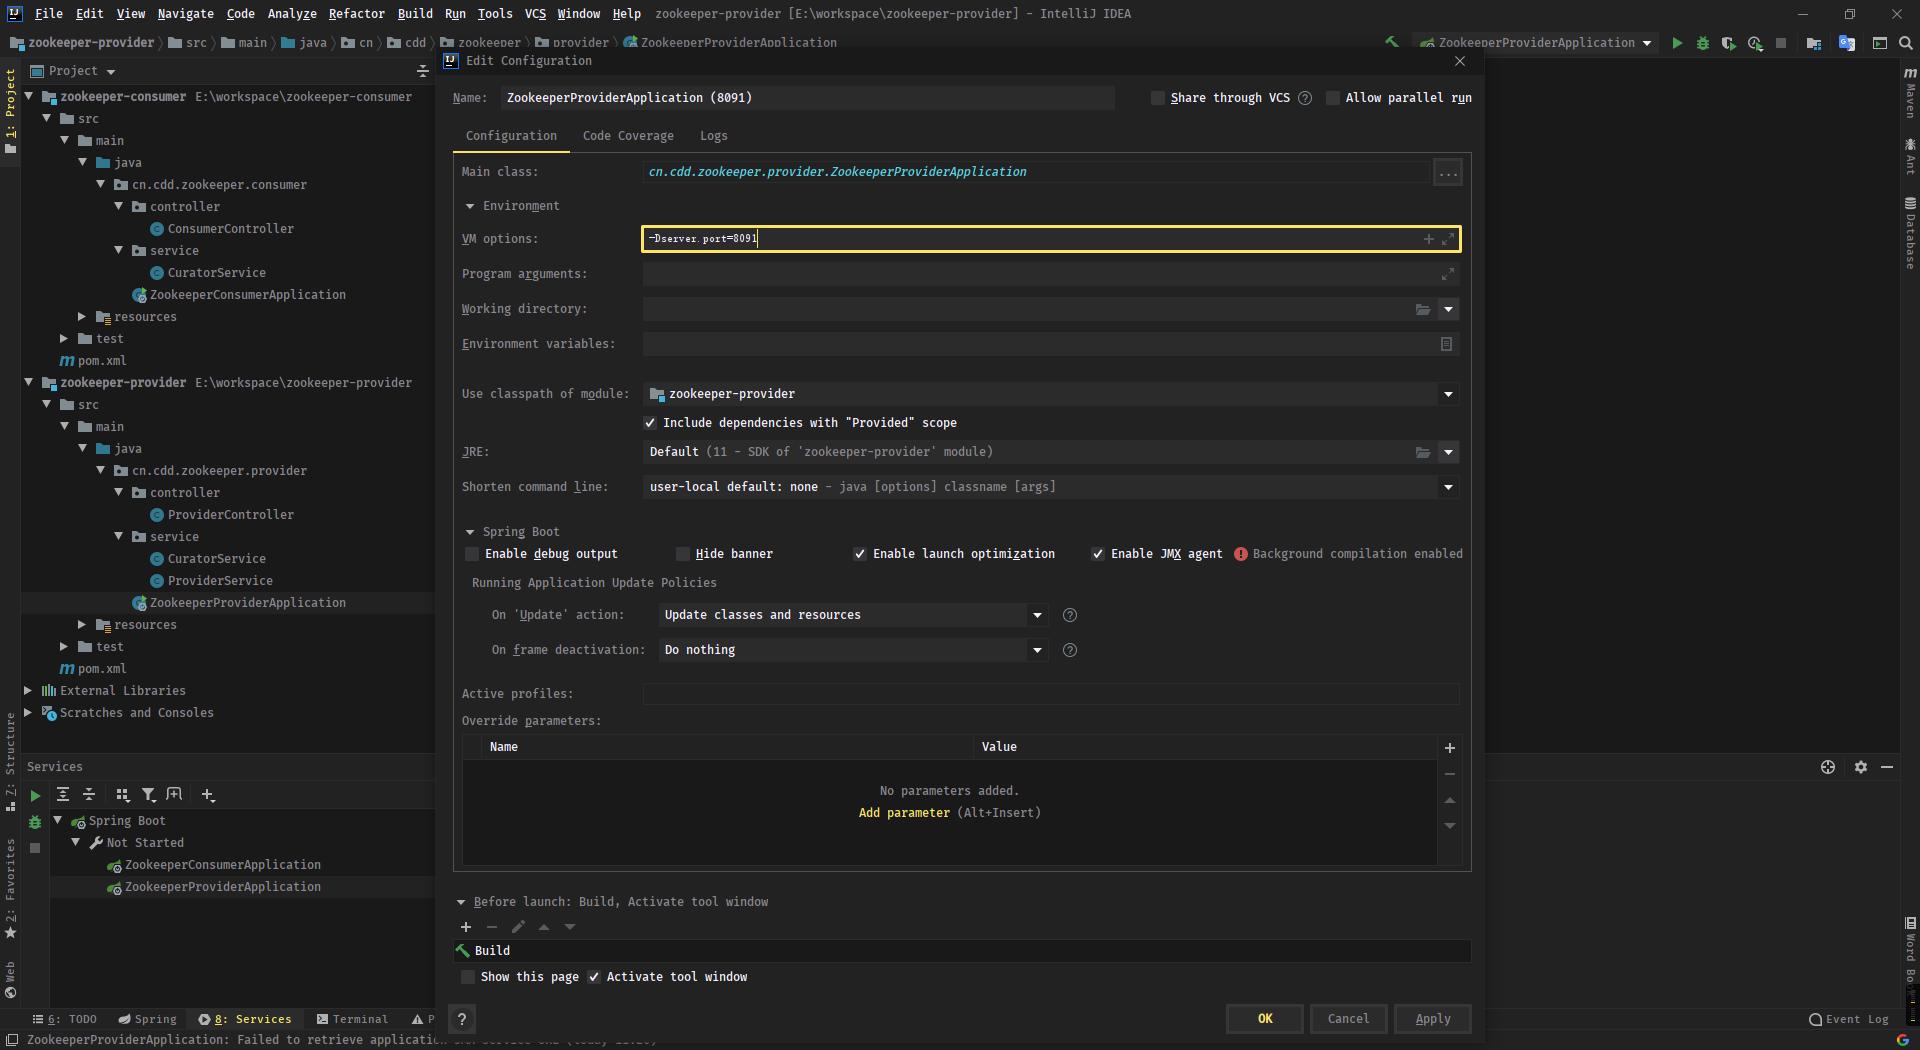Screen dimensions: 1920x1050
Task: Browse main class with ellipsis button
Action: (1448, 172)
